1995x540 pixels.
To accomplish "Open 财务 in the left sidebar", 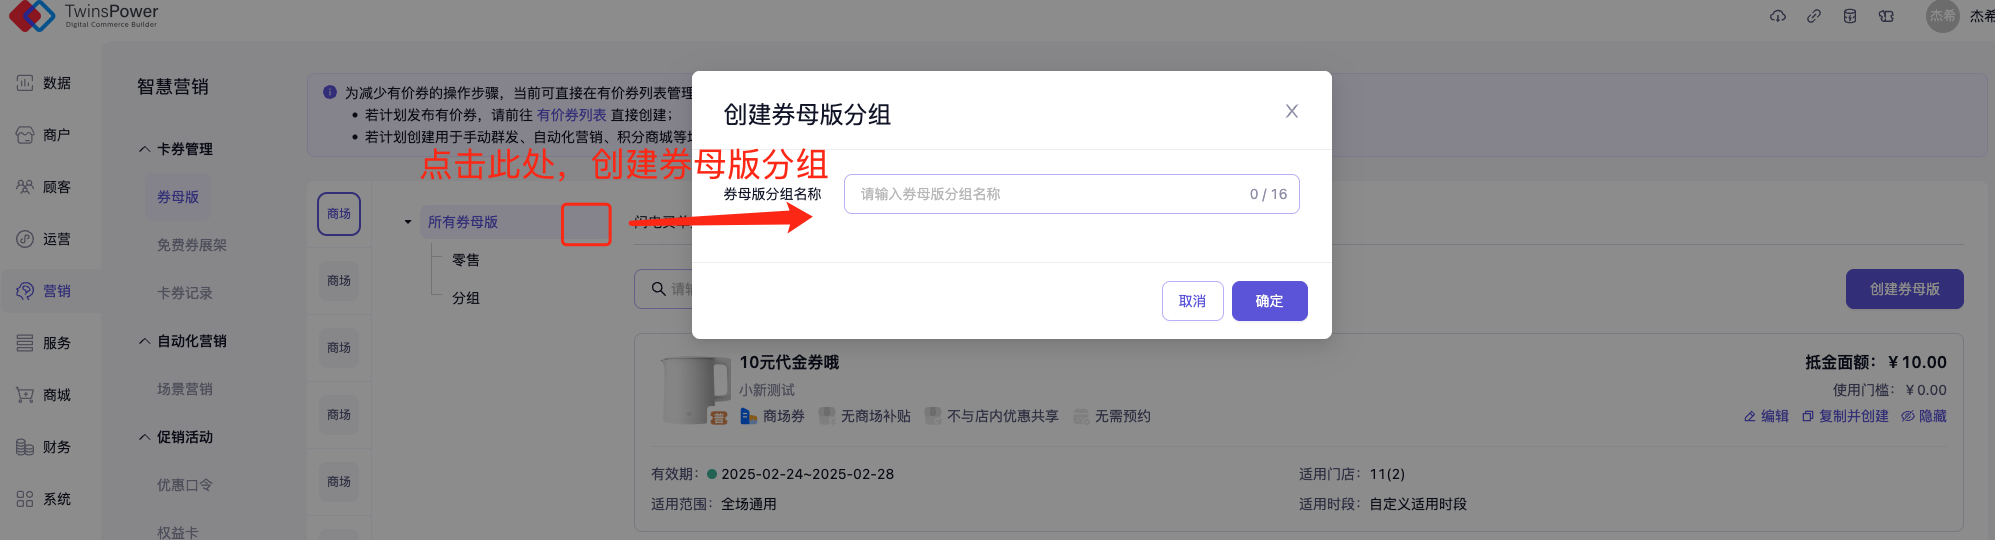I will pyautogui.click(x=44, y=447).
